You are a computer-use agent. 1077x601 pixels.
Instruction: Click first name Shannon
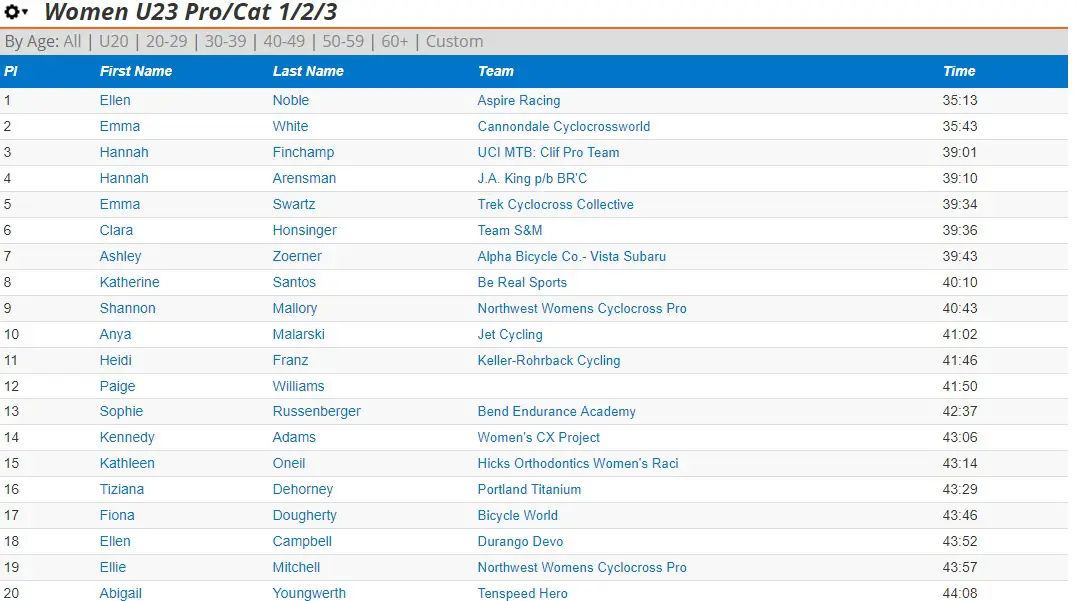point(127,308)
